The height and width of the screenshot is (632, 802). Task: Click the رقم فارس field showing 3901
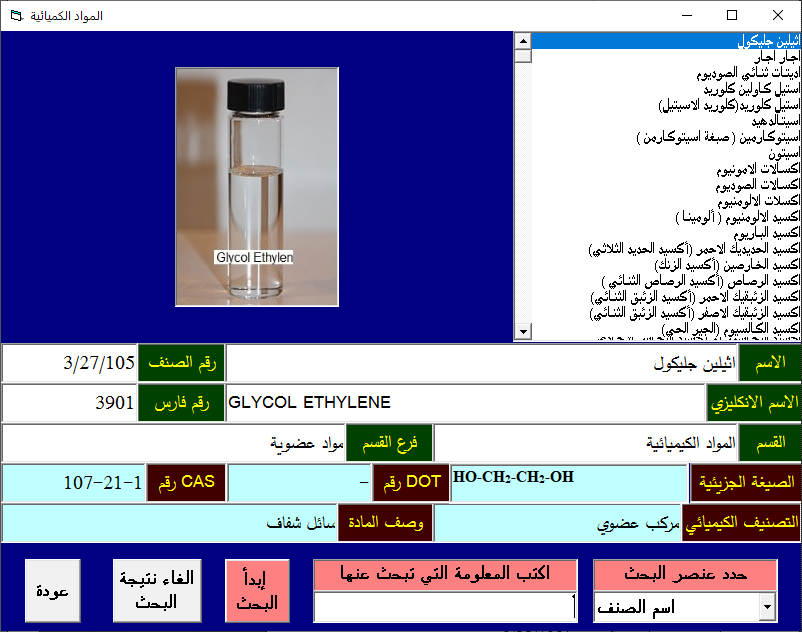tap(70, 403)
